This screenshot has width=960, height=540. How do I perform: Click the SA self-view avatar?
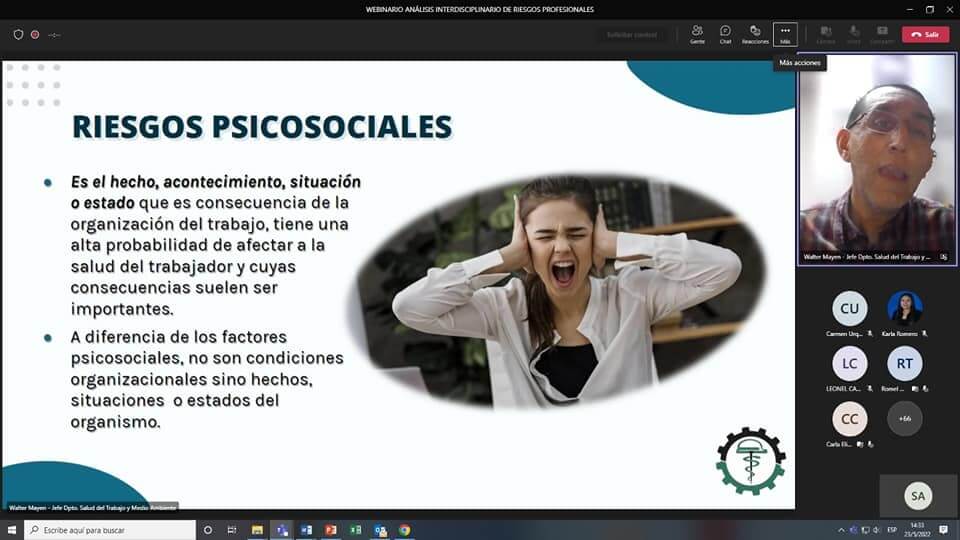[918, 496]
